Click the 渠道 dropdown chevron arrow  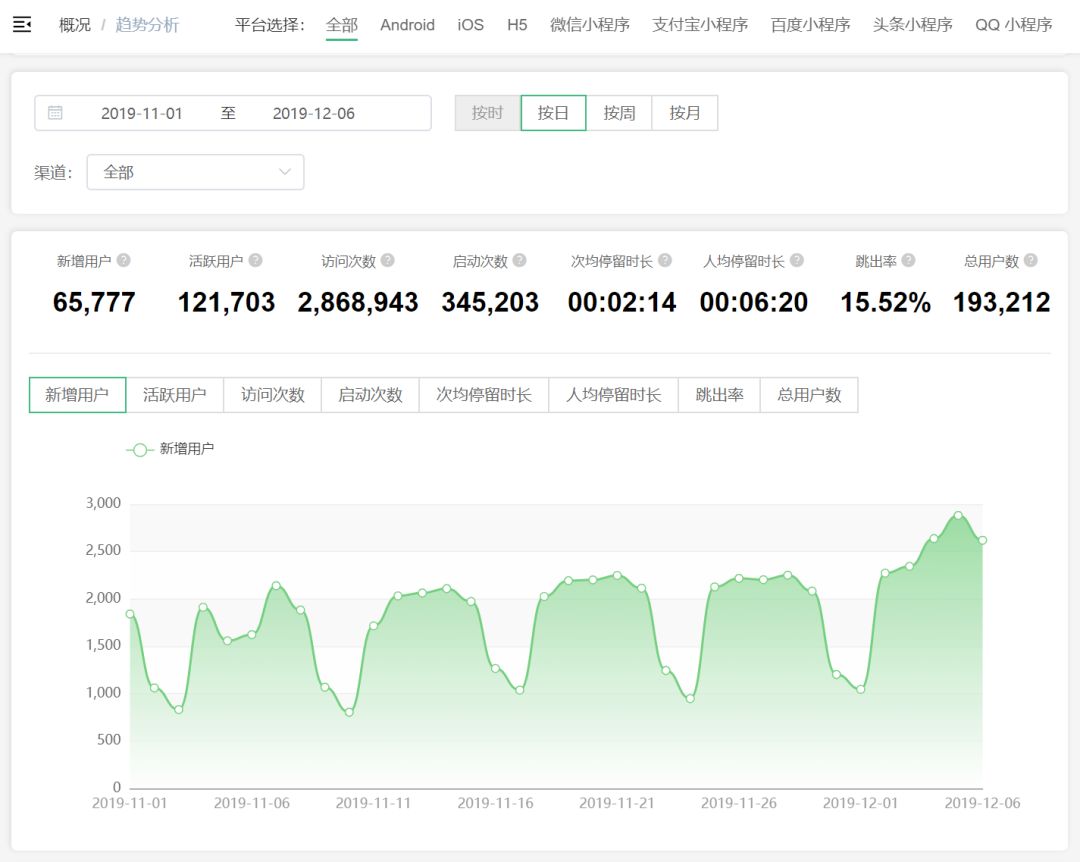tap(284, 172)
